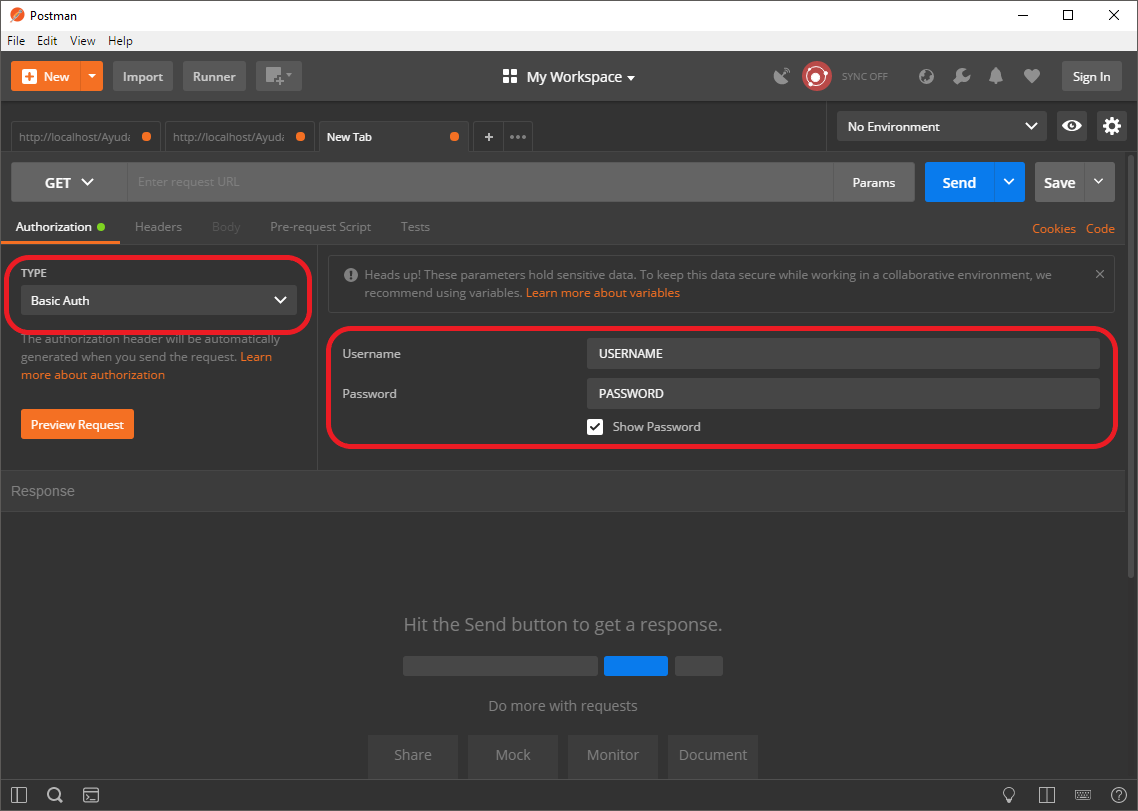Open the Cookies link
Image resolution: width=1138 pixels, height=811 pixels.
coord(1054,229)
